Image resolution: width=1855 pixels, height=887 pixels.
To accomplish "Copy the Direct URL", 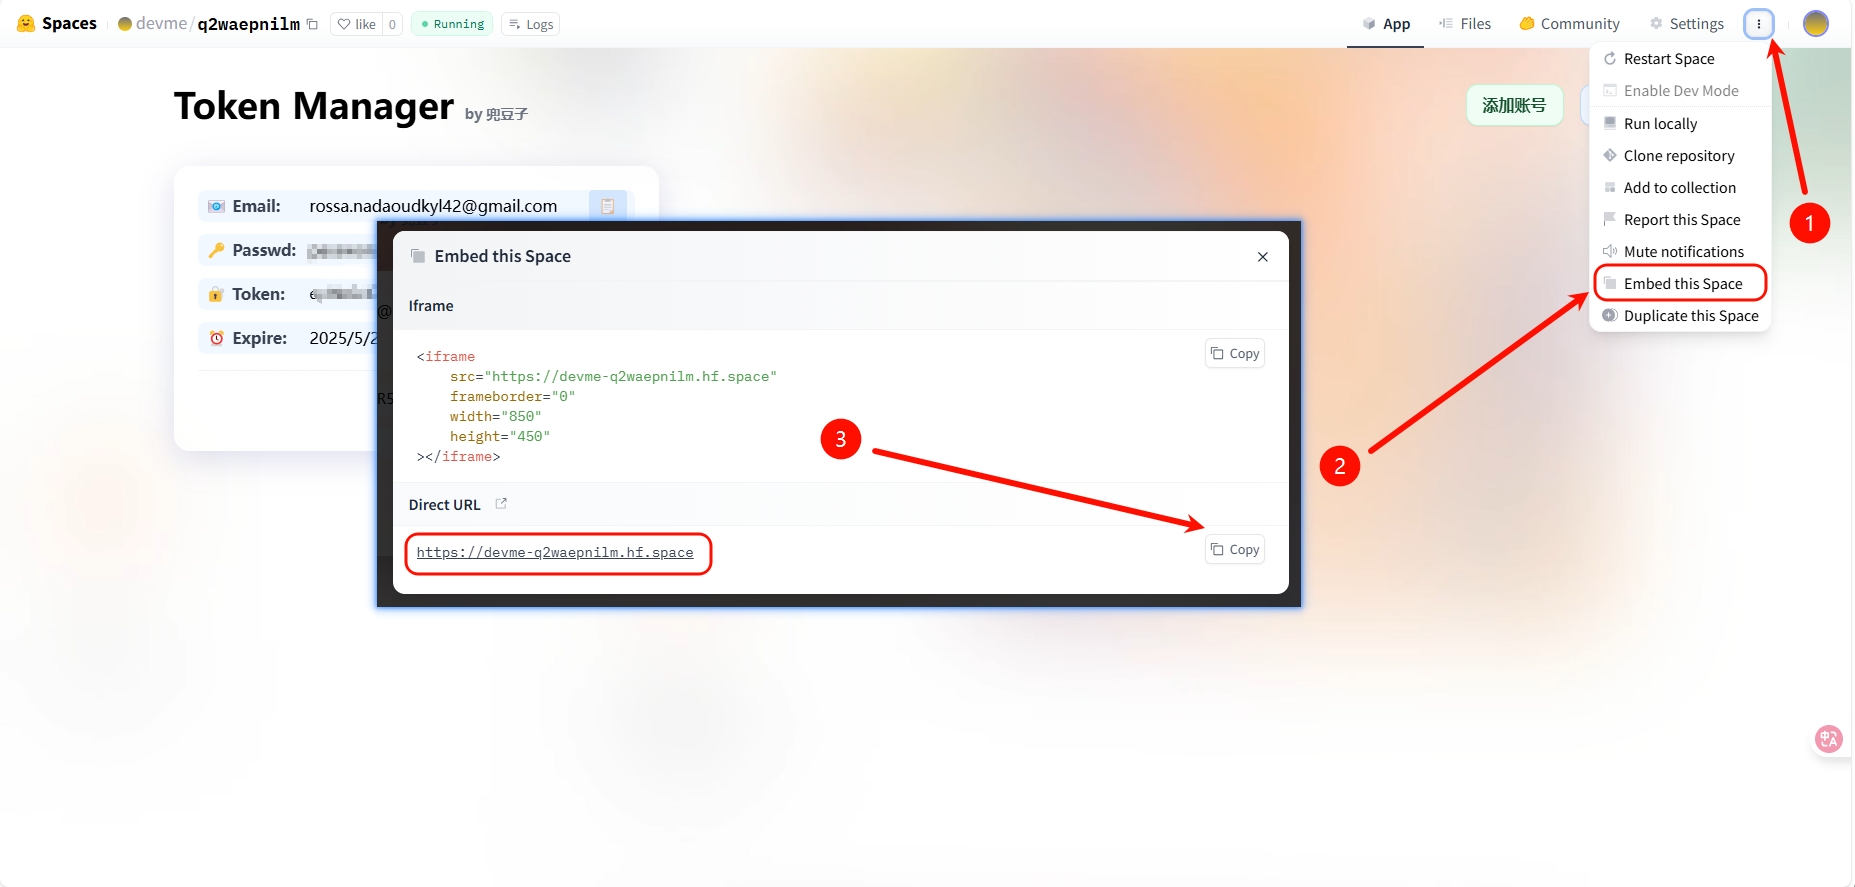I will point(1235,550).
